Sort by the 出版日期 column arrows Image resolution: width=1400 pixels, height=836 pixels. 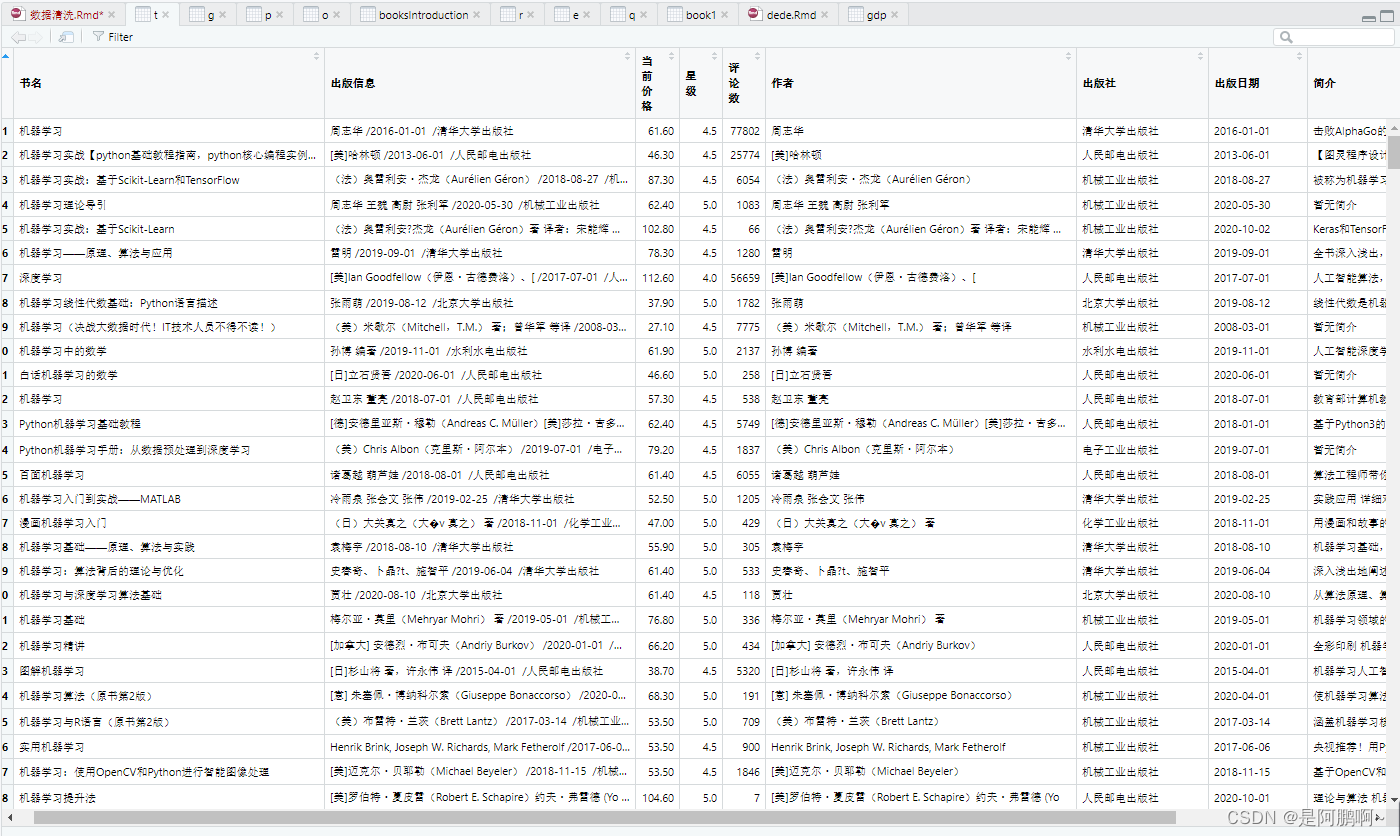click(x=1299, y=56)
